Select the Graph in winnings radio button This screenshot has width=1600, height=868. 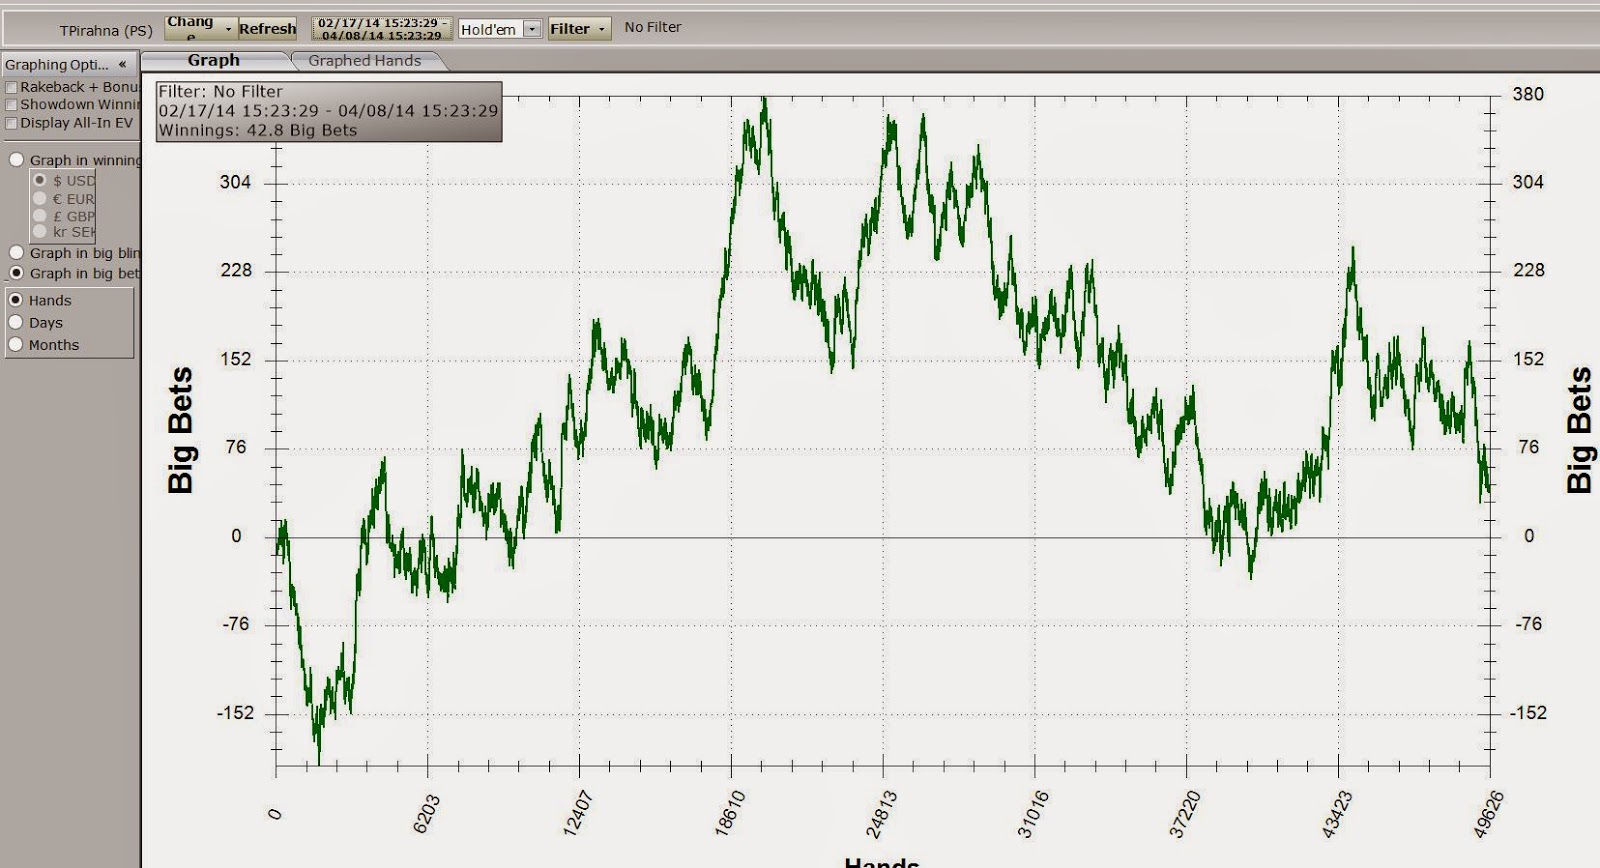17,160
